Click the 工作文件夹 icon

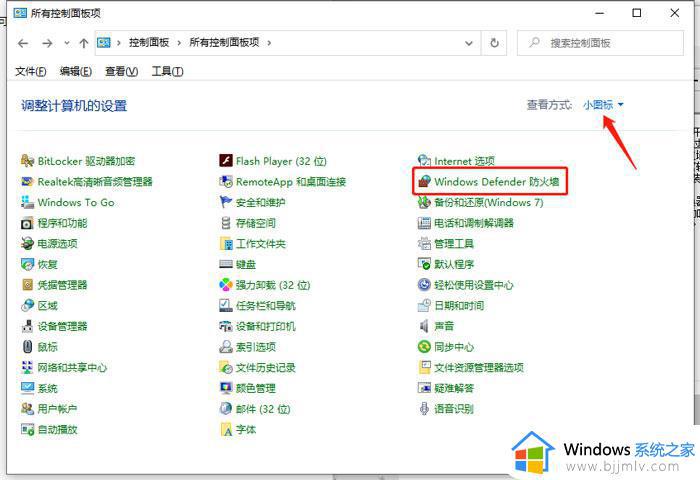226,243
